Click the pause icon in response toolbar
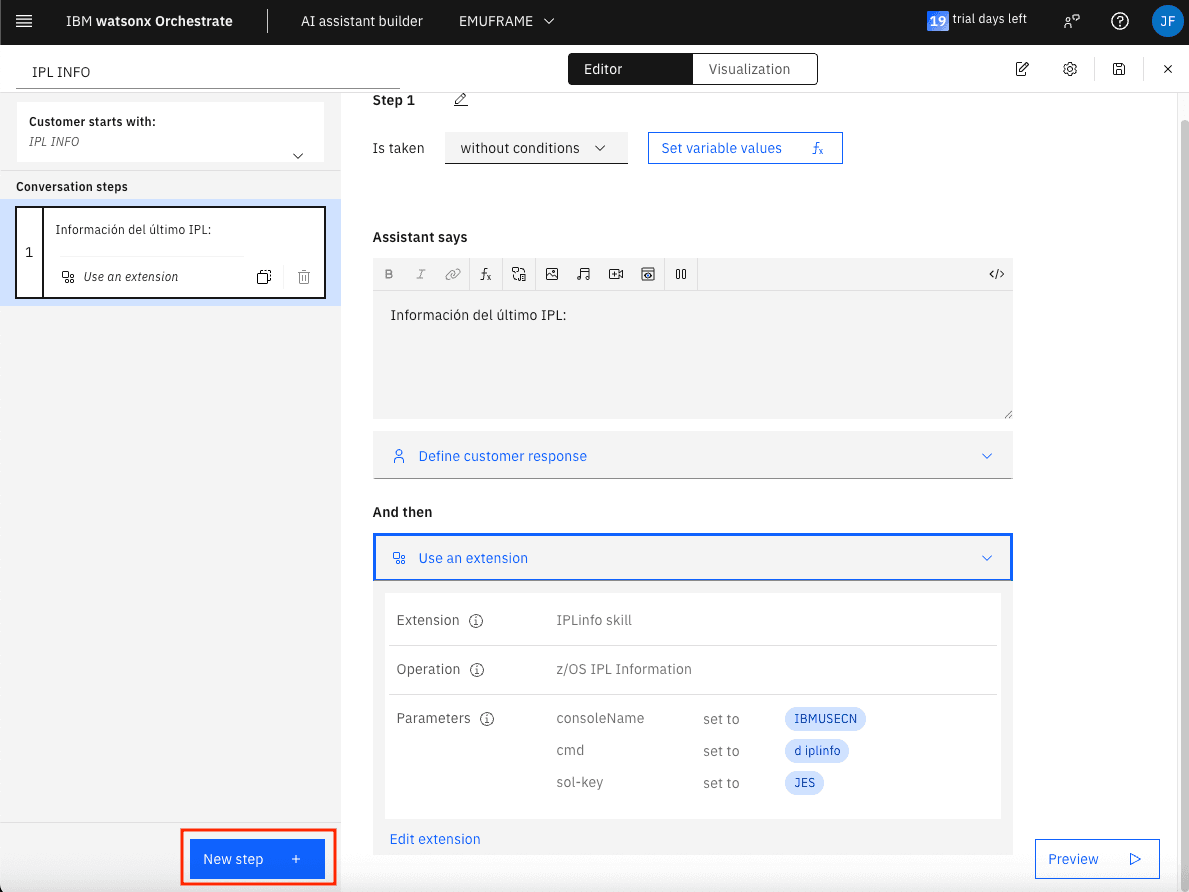1189x892 pixels. click(x=681, y=274)
